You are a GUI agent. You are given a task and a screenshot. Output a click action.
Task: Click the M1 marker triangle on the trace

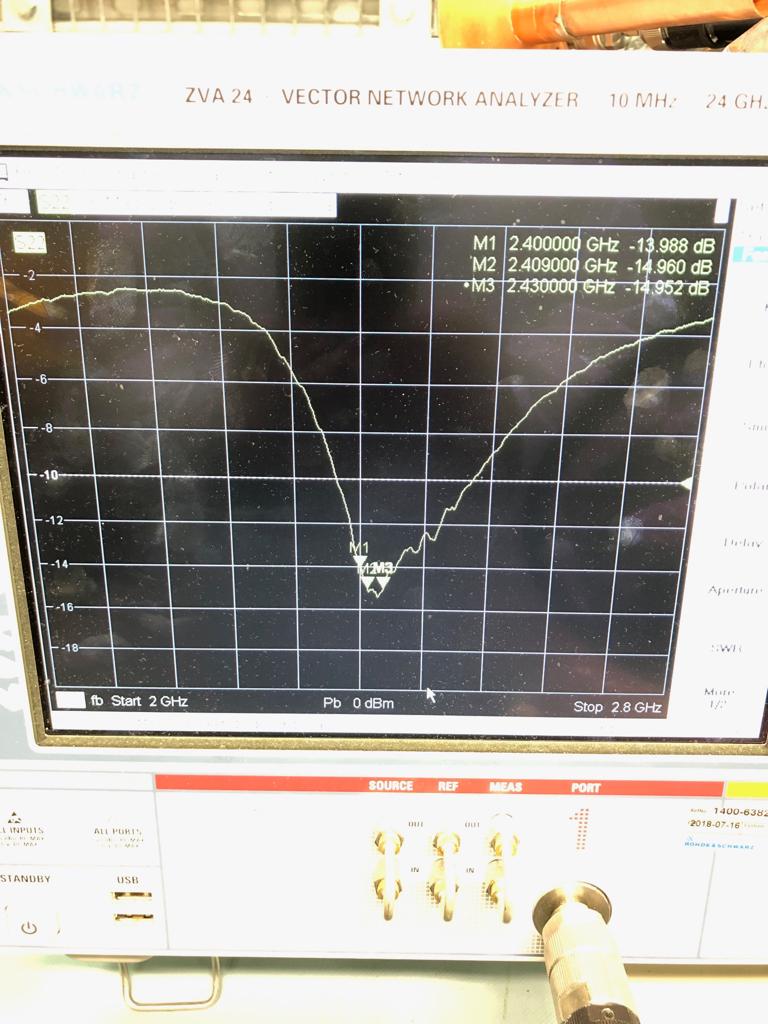pyautogui.click(x=359, y=561)
